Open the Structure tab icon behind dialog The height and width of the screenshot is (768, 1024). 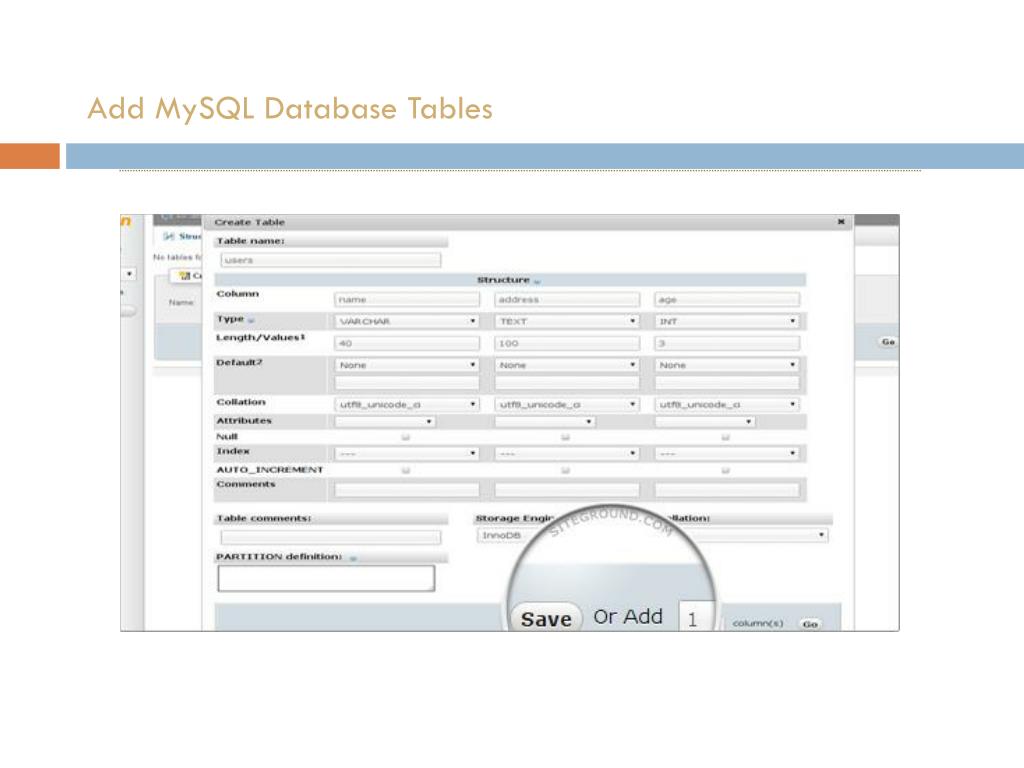point(169,236)
